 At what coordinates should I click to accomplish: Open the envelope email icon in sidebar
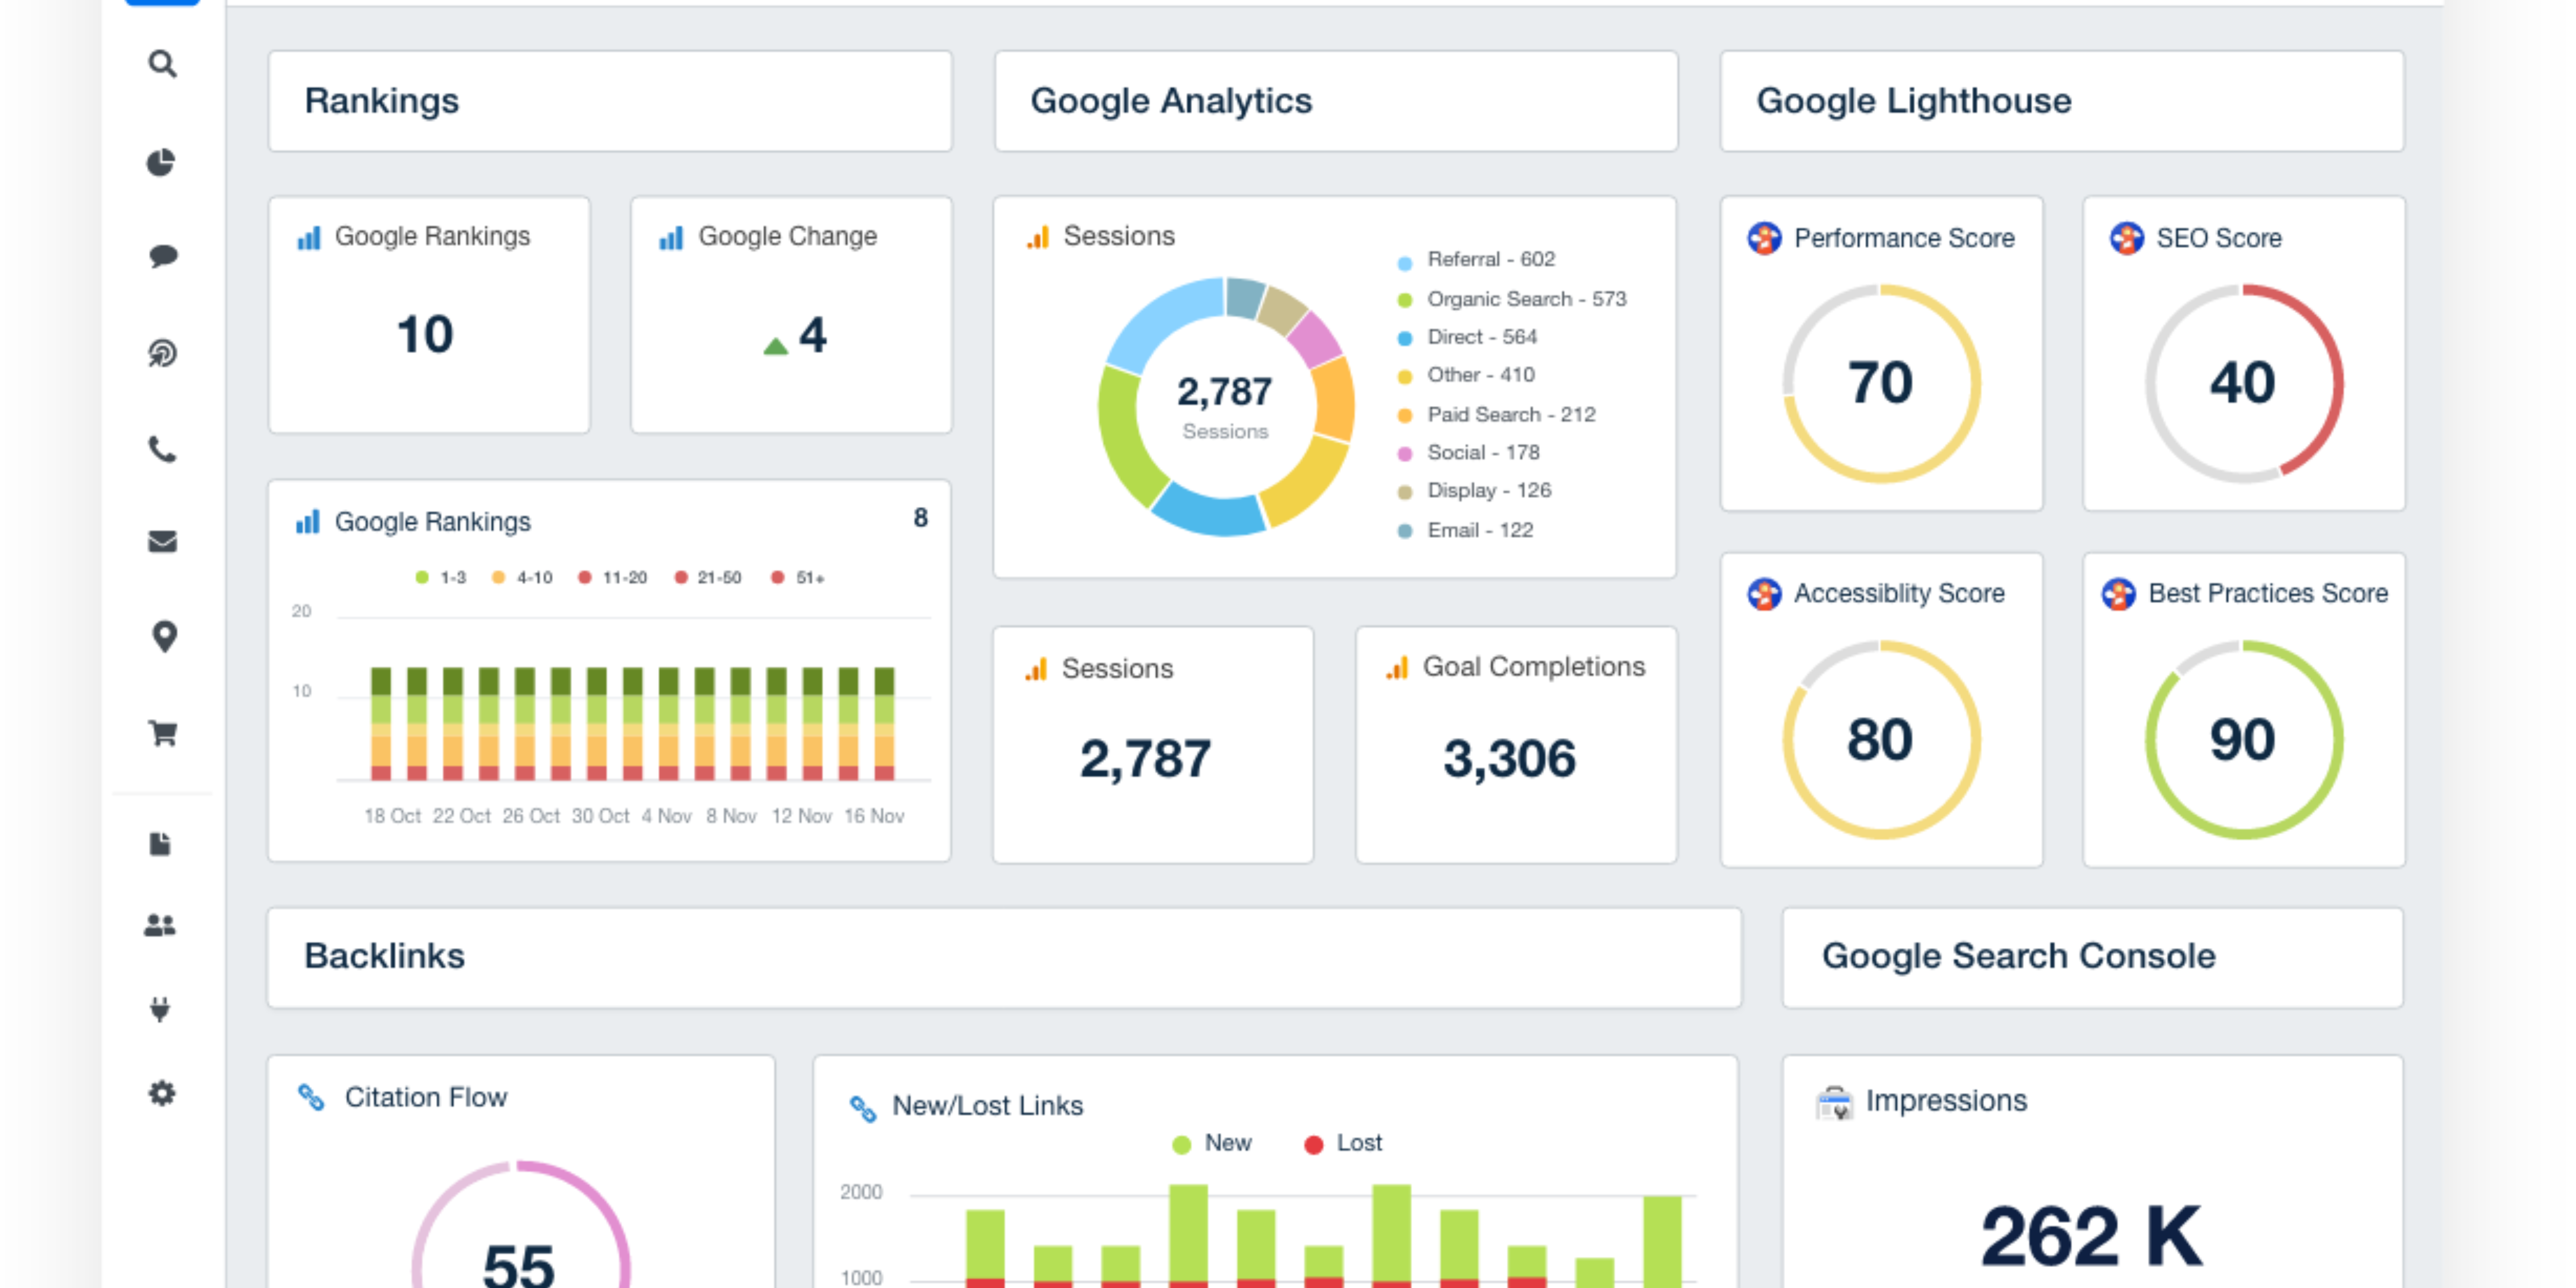click(x=162, y=541)
